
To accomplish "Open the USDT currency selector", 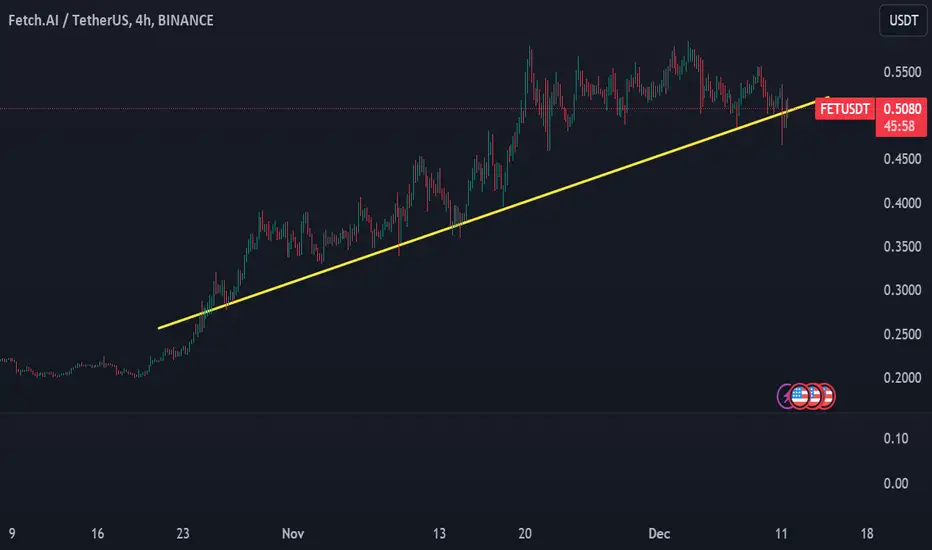I will pos(903,20).
